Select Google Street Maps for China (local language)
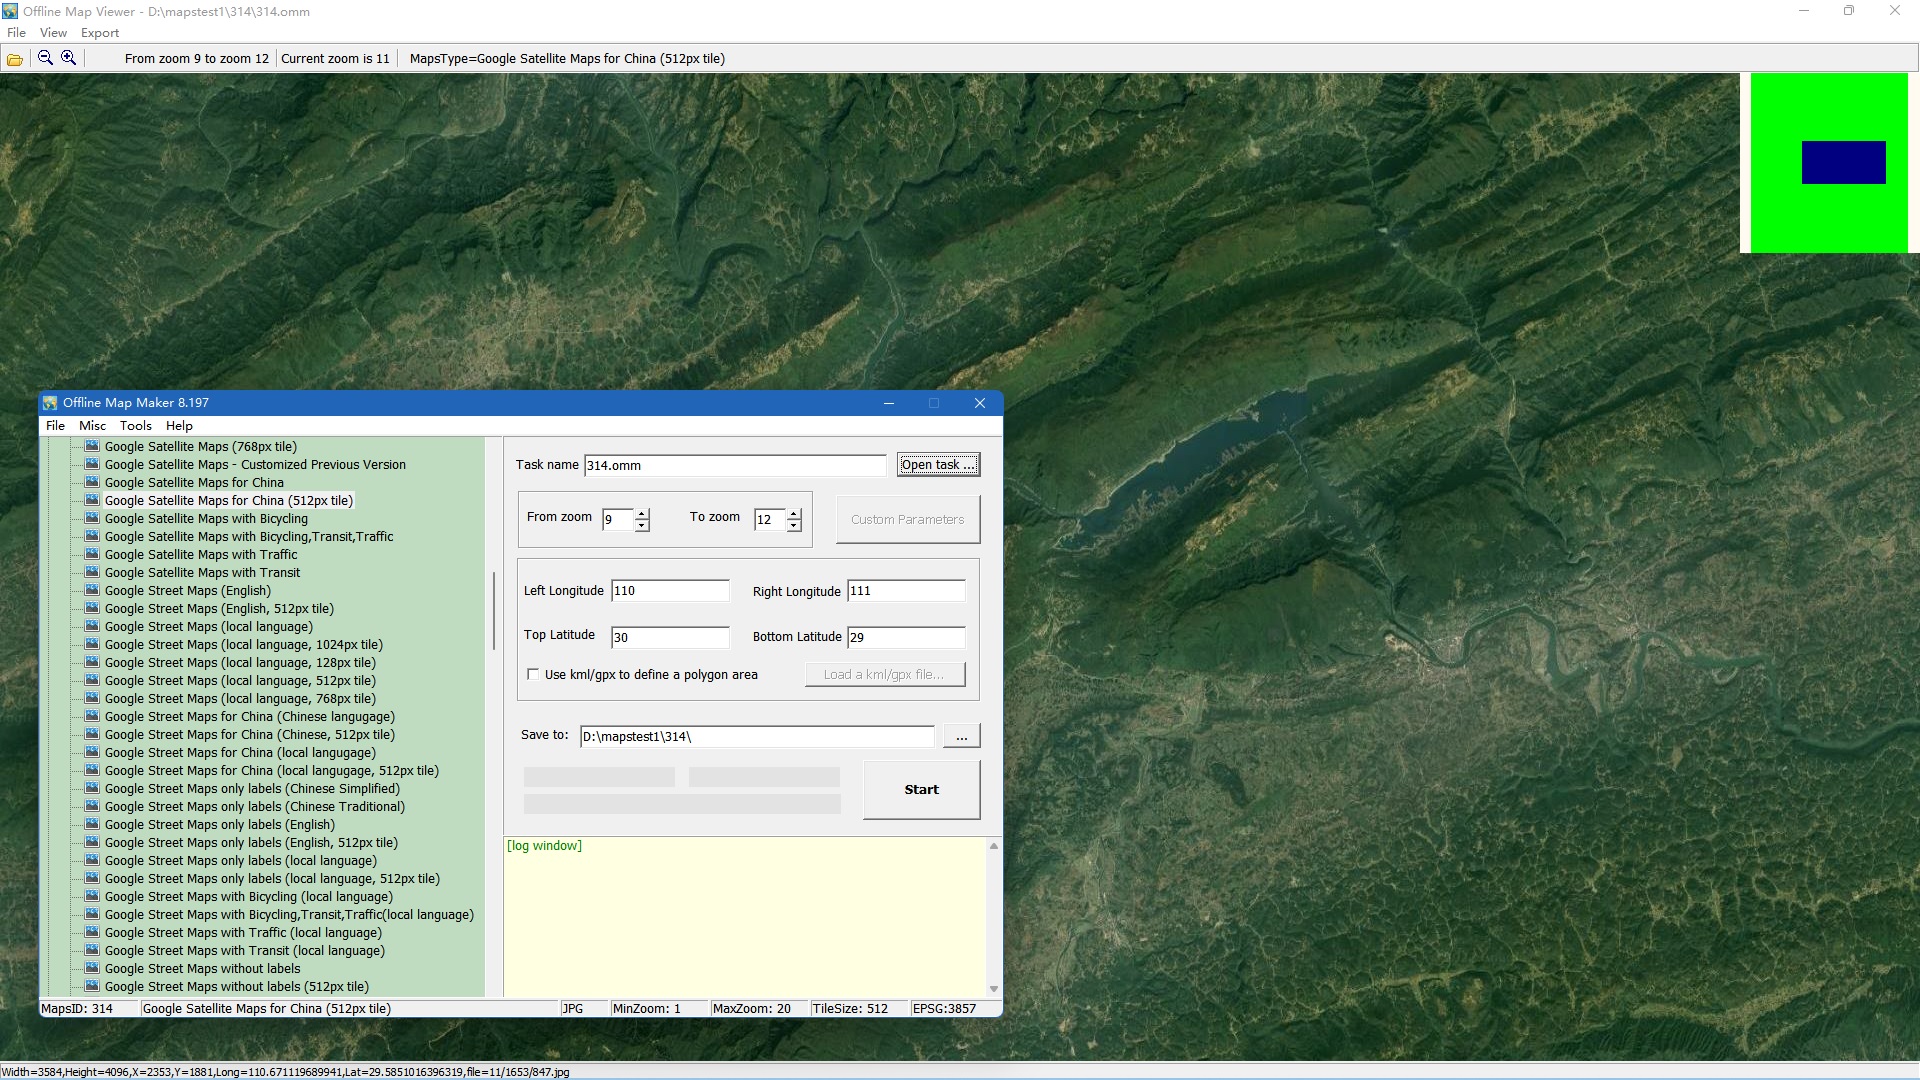 pyautogui.click(x=240, y=752)
